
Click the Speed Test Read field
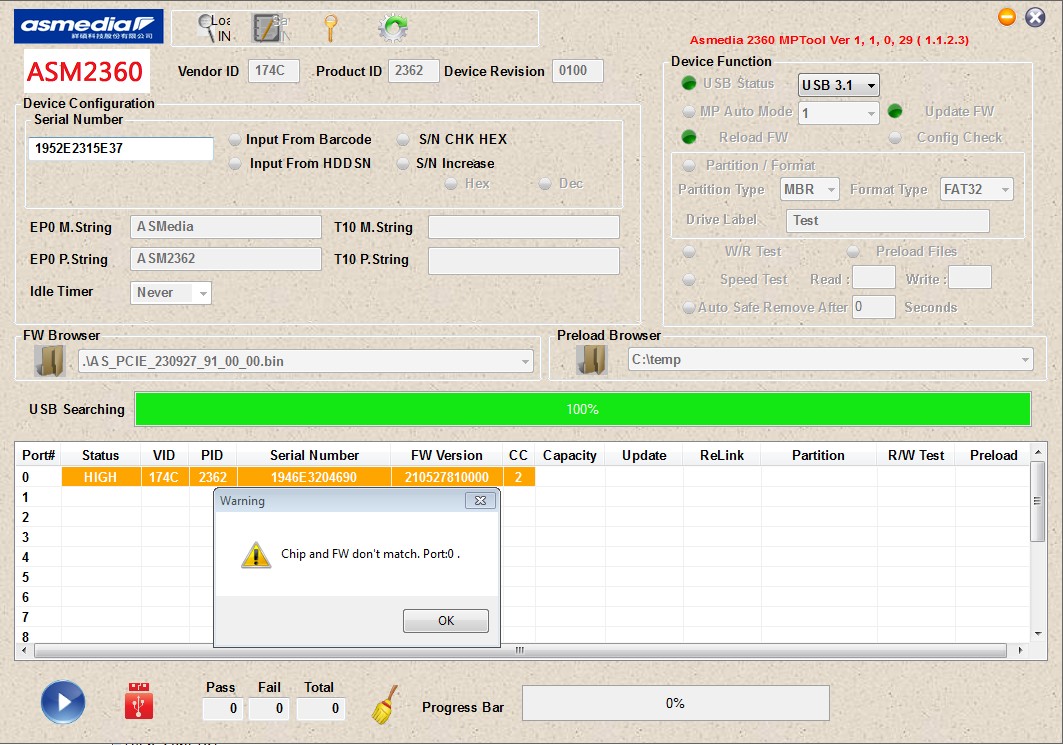coord(873,277)
